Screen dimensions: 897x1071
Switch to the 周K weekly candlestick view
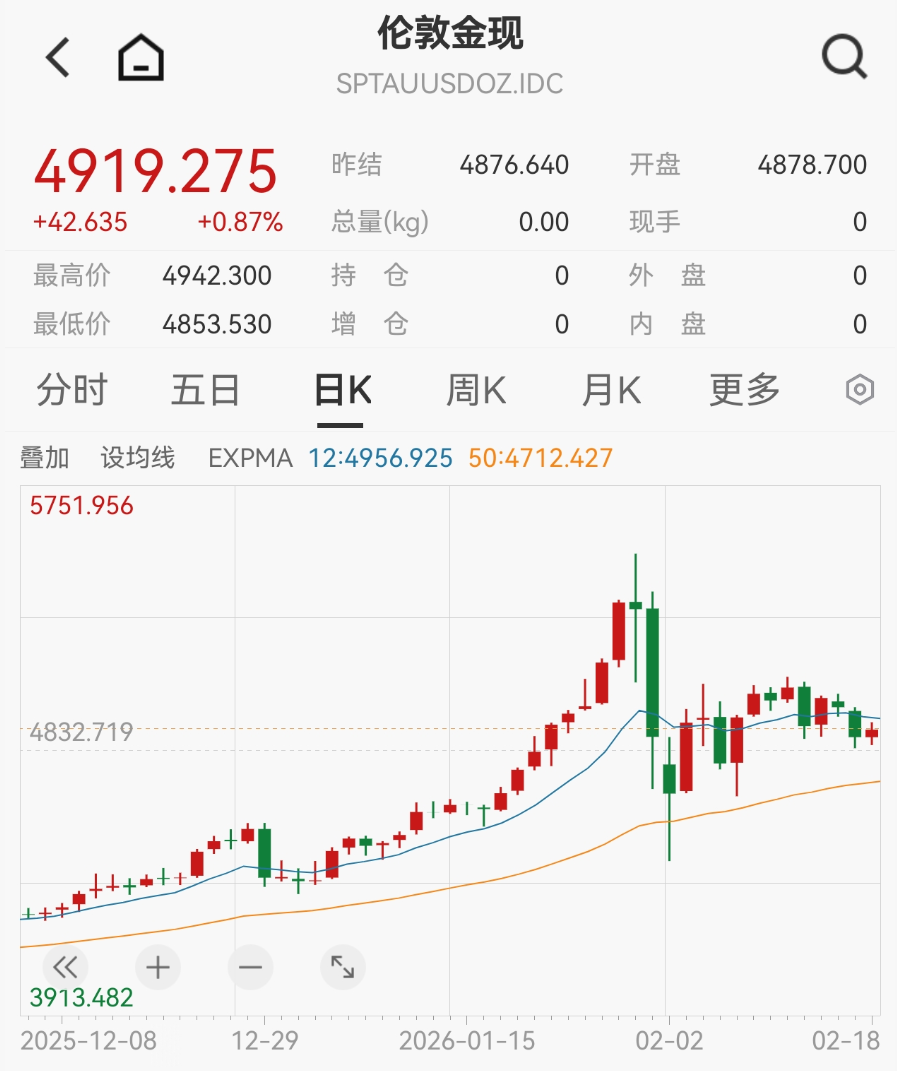click(474, 391)
